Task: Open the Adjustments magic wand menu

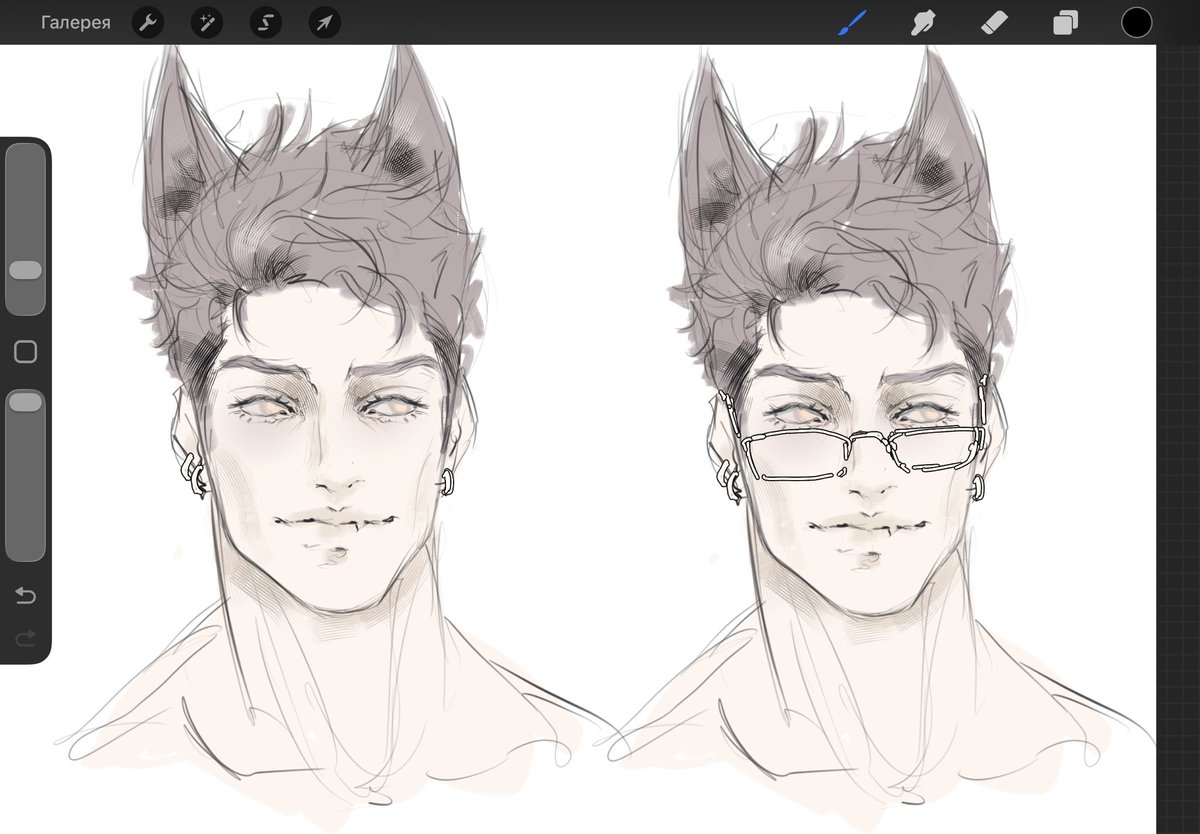Action: coord(207,22)
